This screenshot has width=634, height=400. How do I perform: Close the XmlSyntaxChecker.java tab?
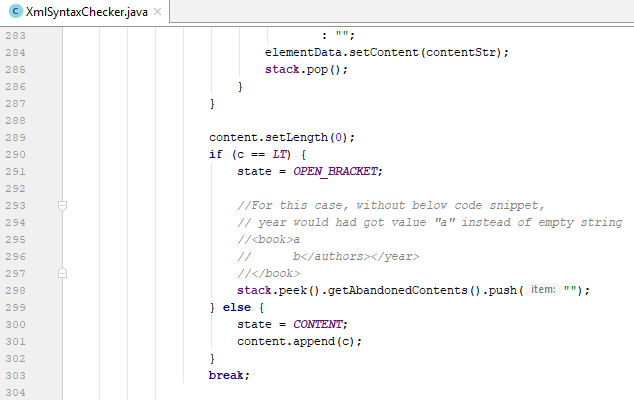[x=158, y=12]
